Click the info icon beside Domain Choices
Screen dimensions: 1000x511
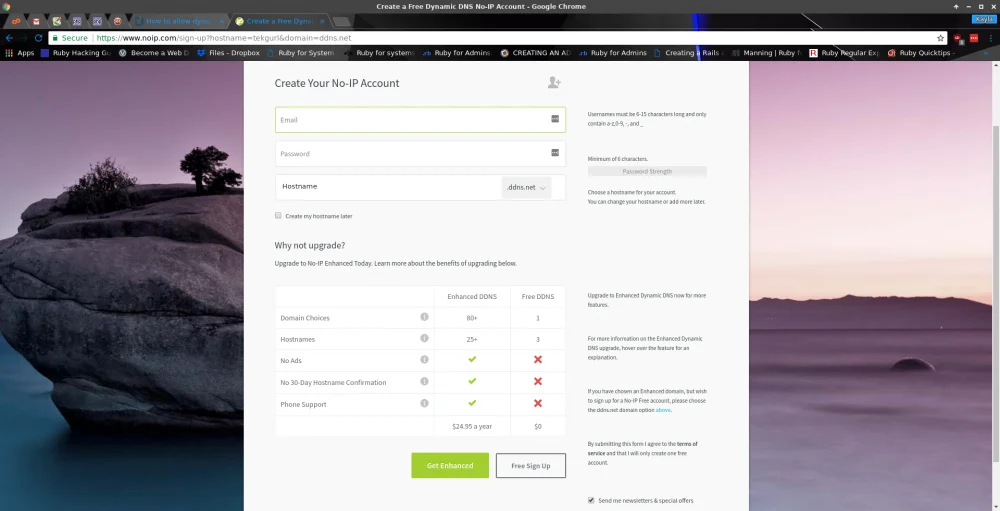(x=424, y=317)
